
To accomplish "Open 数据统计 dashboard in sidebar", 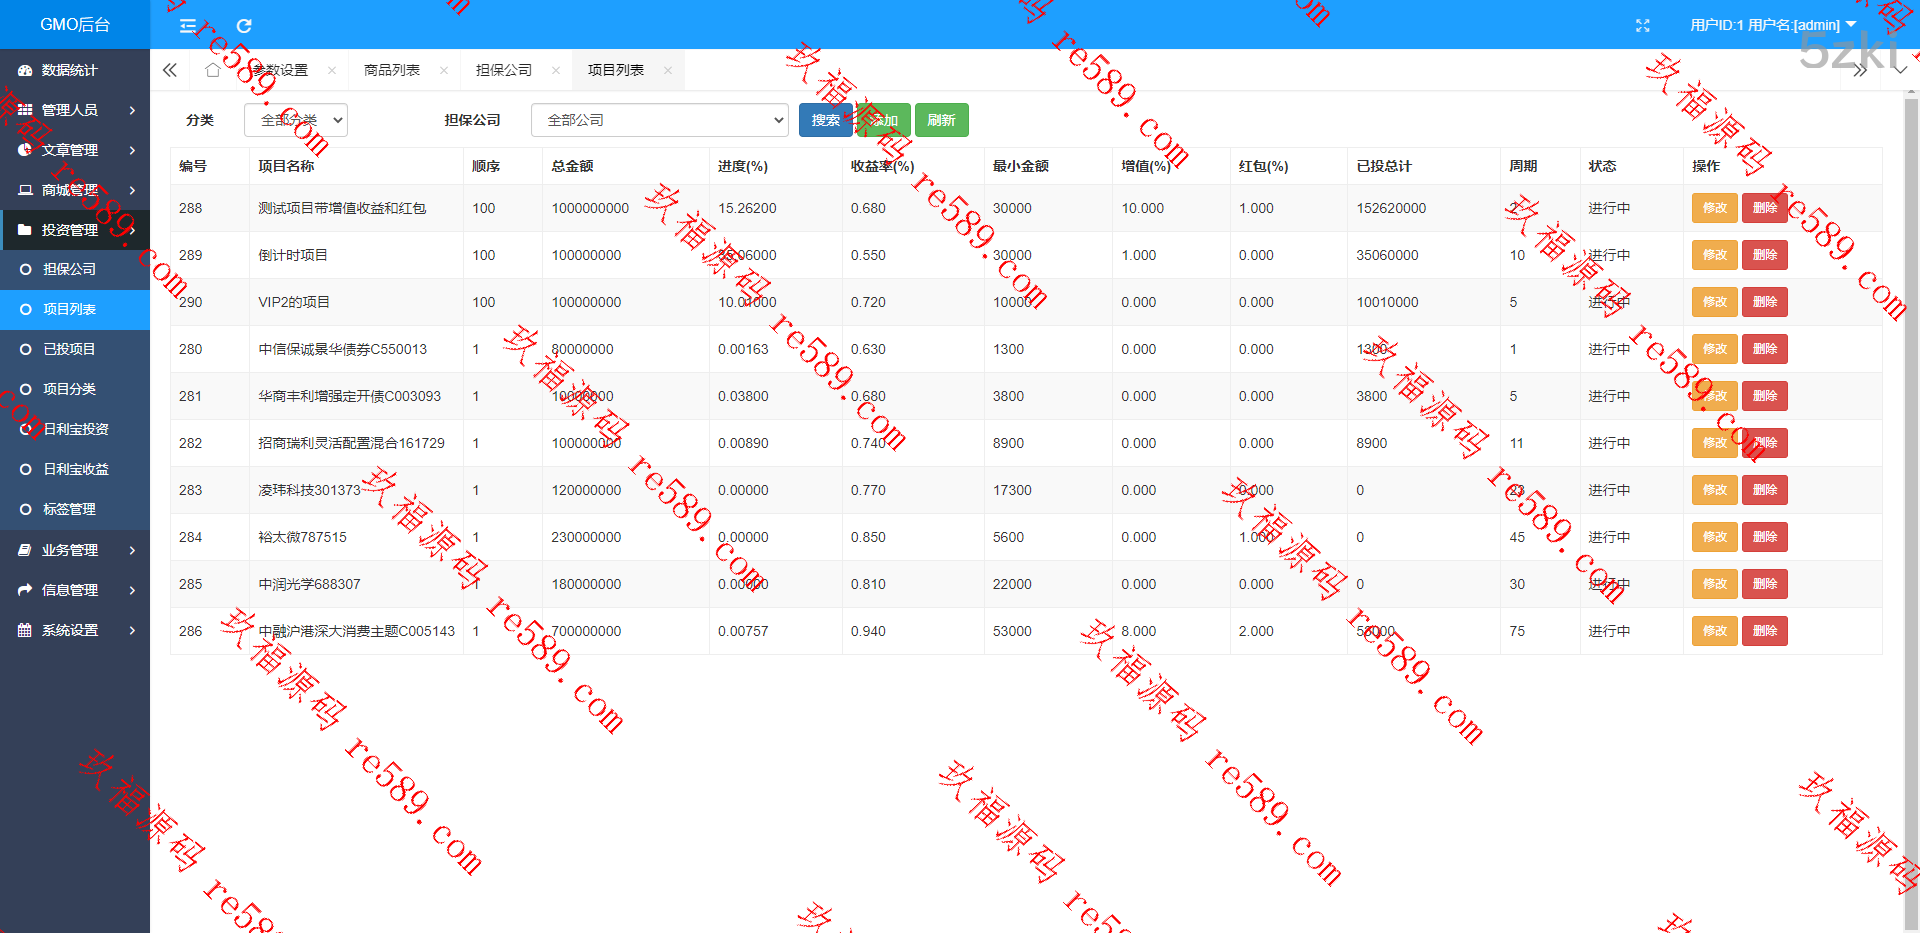I will click(70, 70).
